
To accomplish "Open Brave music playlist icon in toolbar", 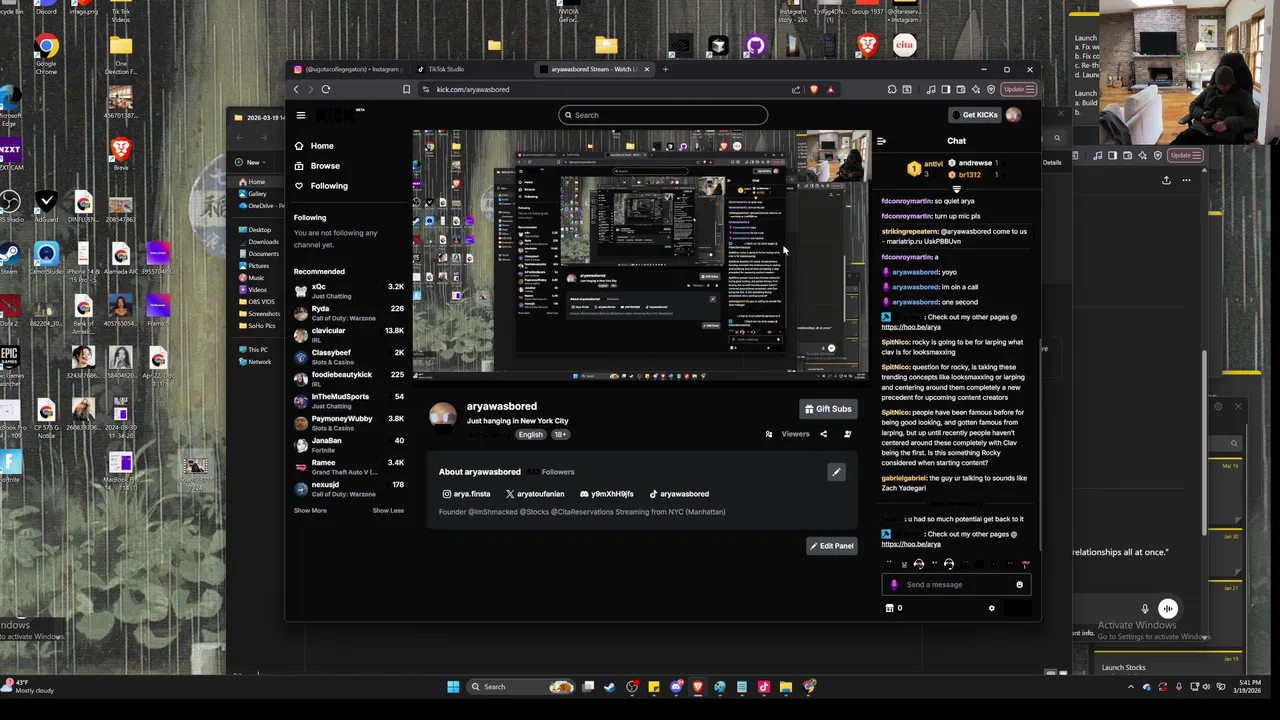I will 930,90.
